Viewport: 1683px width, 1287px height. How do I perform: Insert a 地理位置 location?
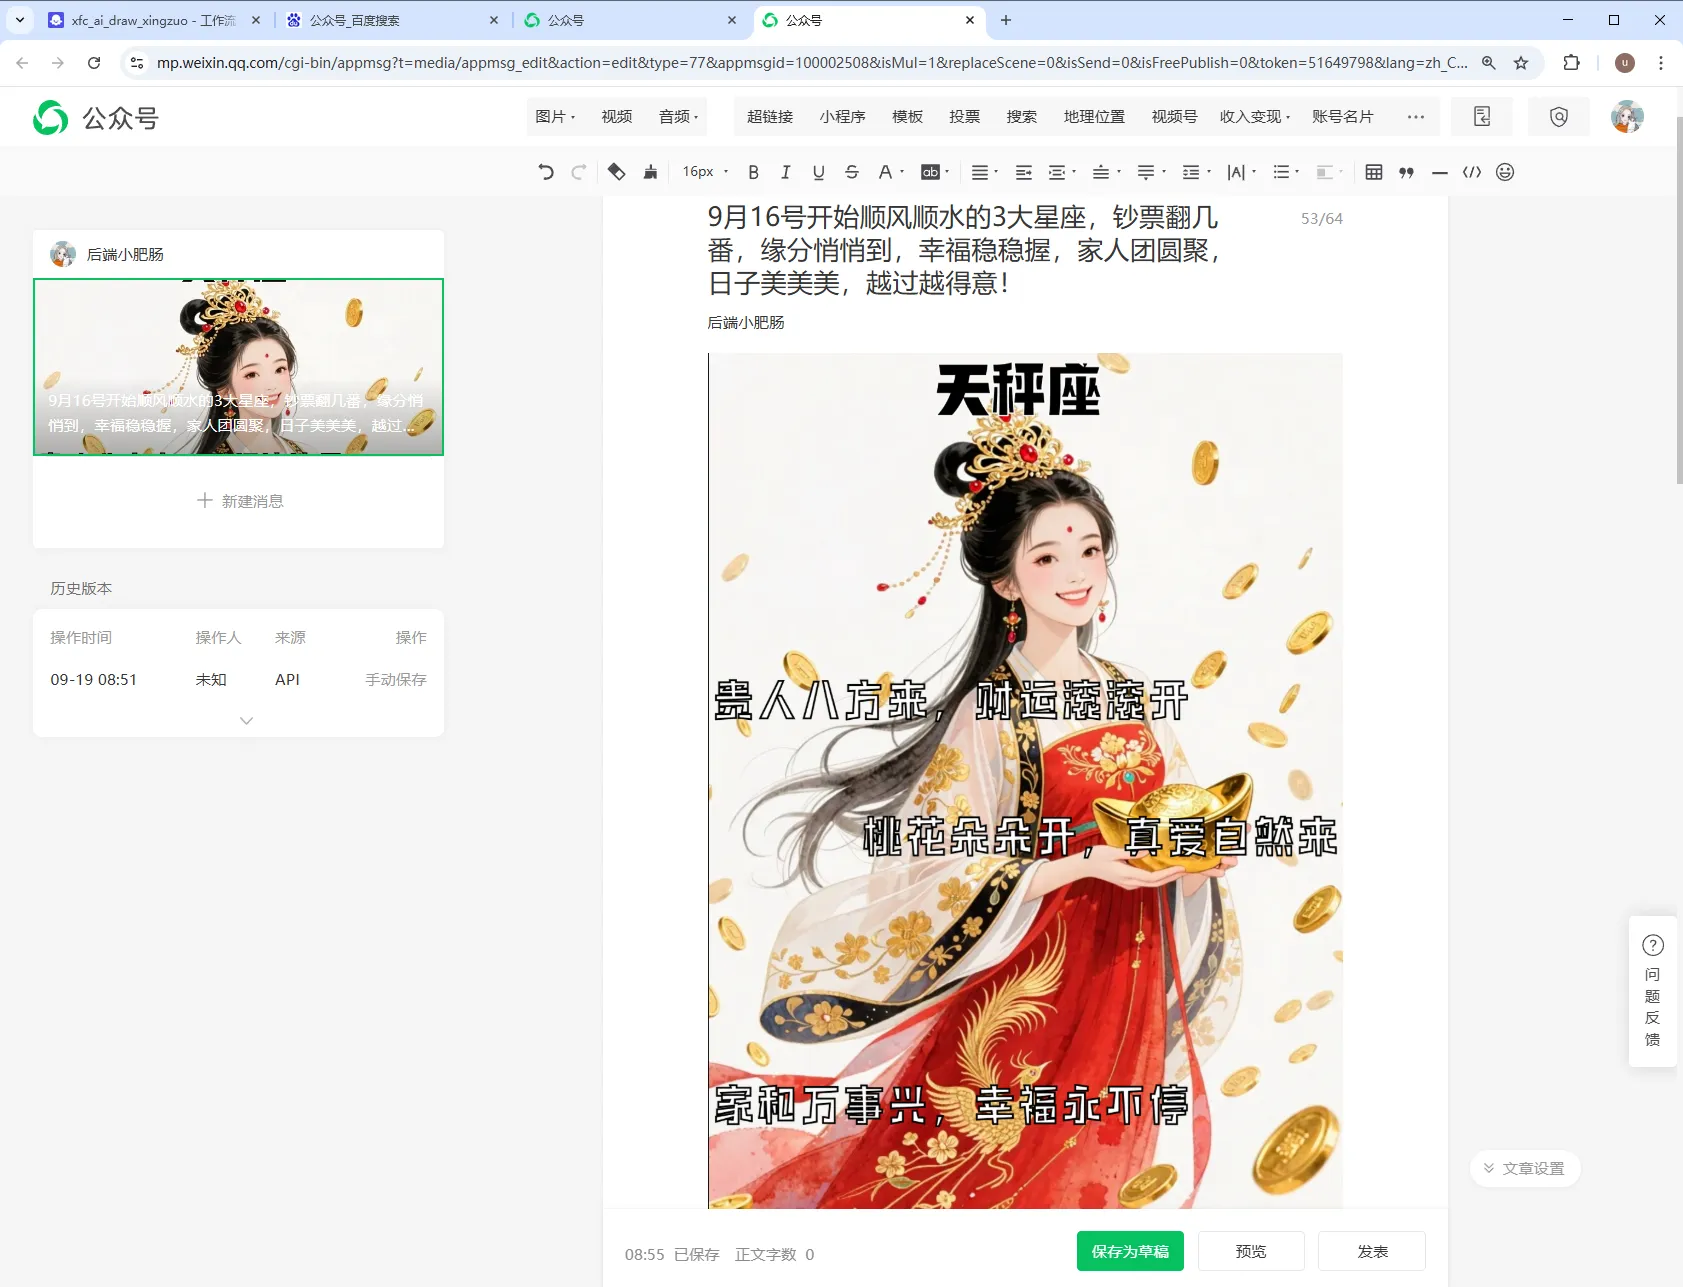pyautogui.click(x=1095, y=117)
